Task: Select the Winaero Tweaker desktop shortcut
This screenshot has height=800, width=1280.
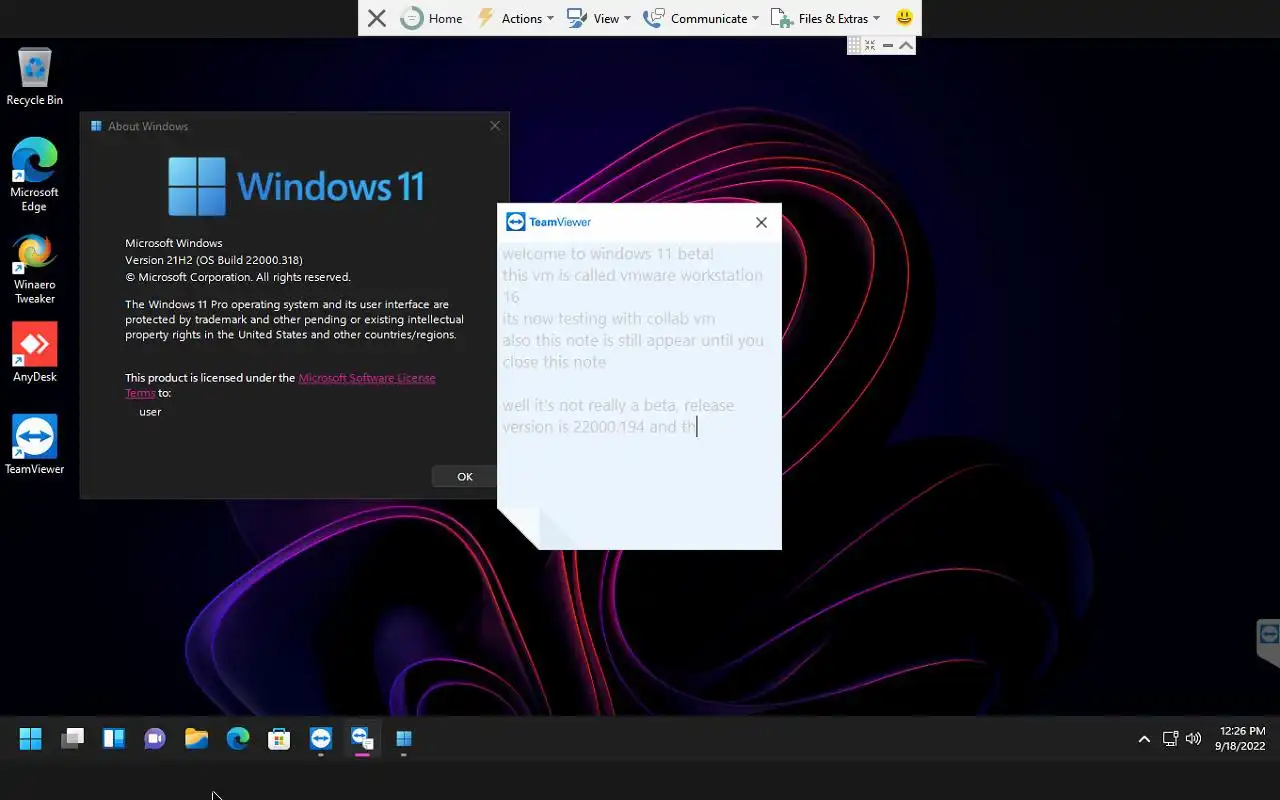Action: 35,269
